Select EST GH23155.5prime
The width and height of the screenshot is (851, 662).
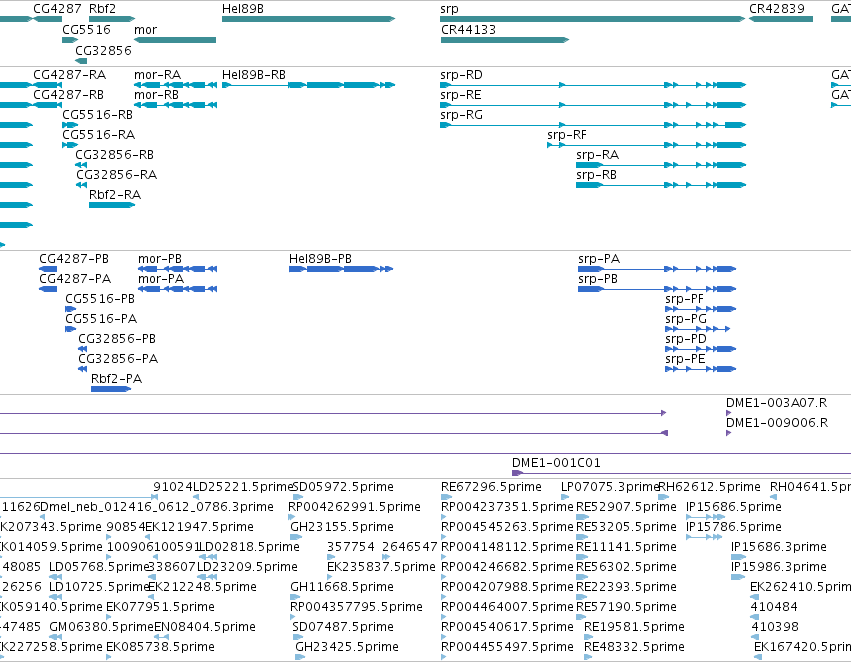[342, 527]
